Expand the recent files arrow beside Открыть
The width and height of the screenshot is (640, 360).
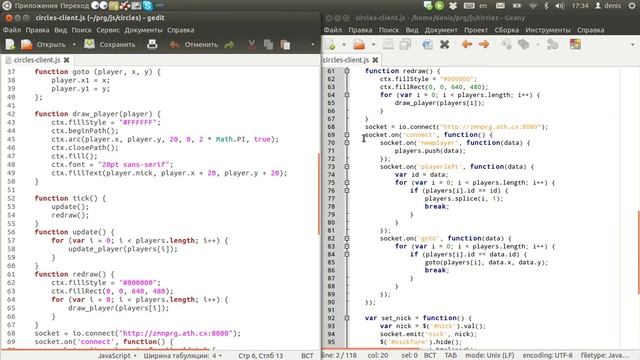pos(74,44)
